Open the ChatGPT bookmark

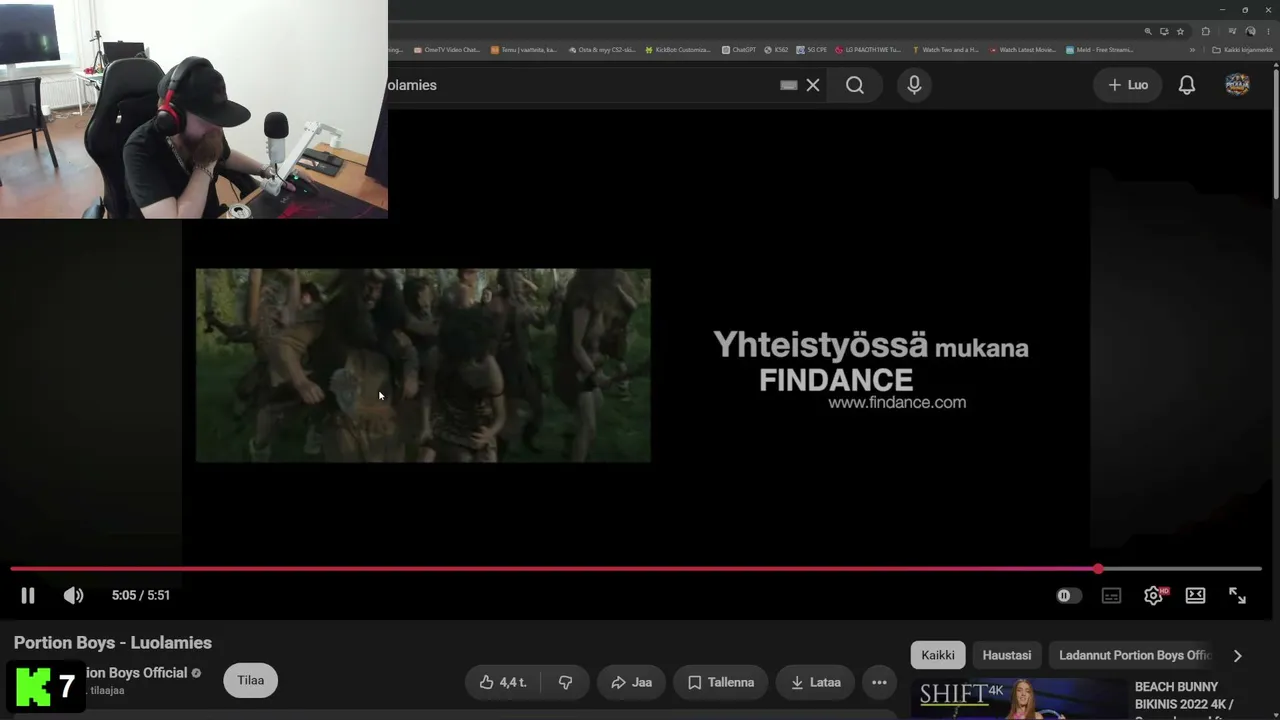[739, 49]
